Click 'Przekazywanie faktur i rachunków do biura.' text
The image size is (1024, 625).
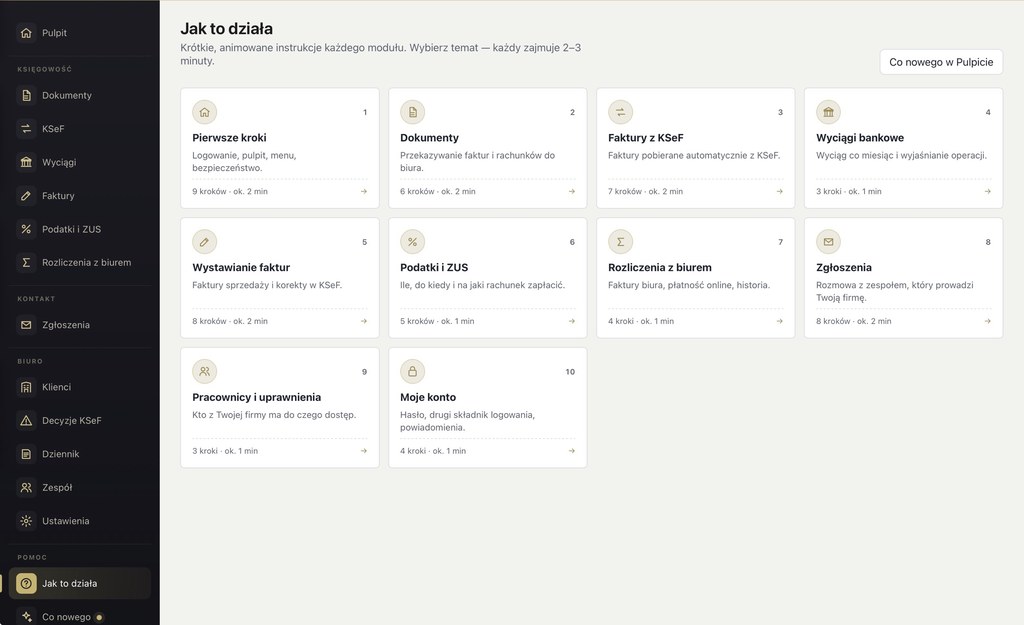coord(477,161)
